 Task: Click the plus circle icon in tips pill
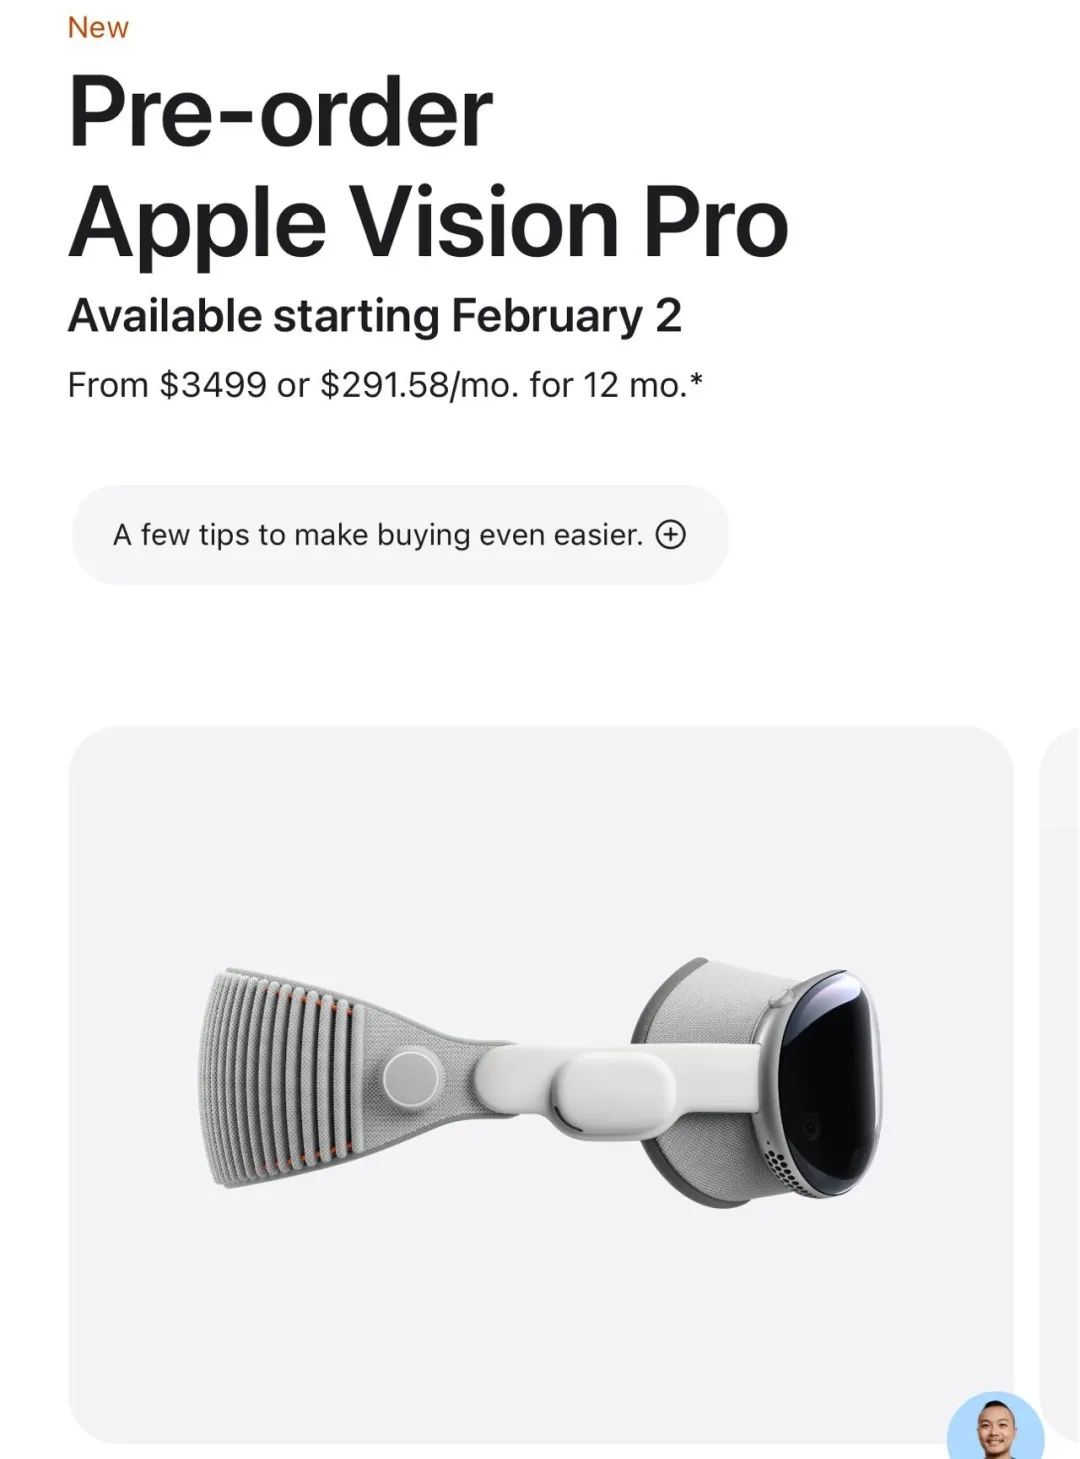[x=670, y=535]
